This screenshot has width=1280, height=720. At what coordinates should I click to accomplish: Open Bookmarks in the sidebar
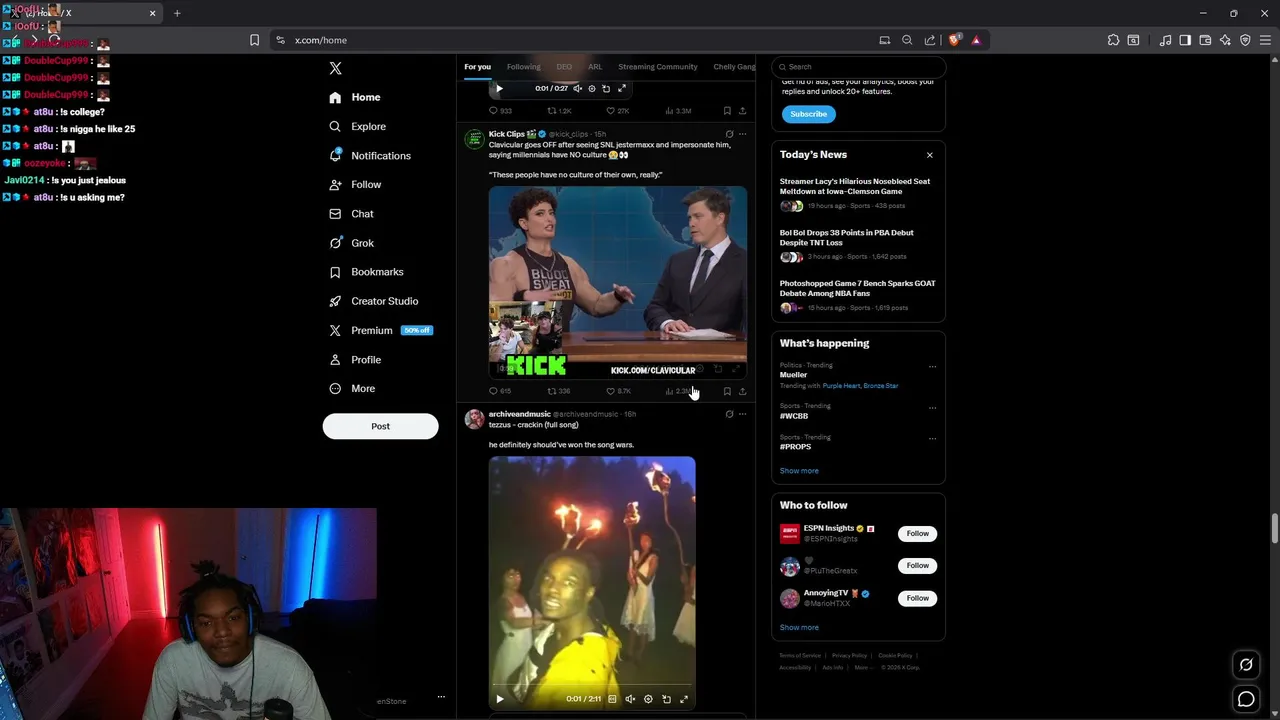pos(366,271)
